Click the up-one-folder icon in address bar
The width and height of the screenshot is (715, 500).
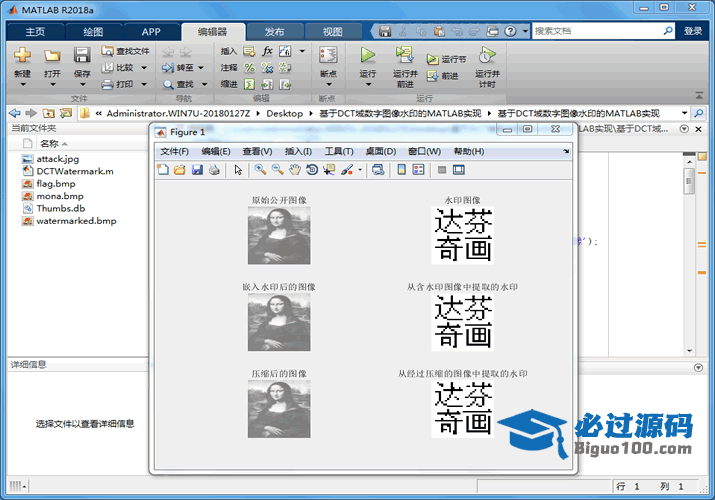coord(48,113)
